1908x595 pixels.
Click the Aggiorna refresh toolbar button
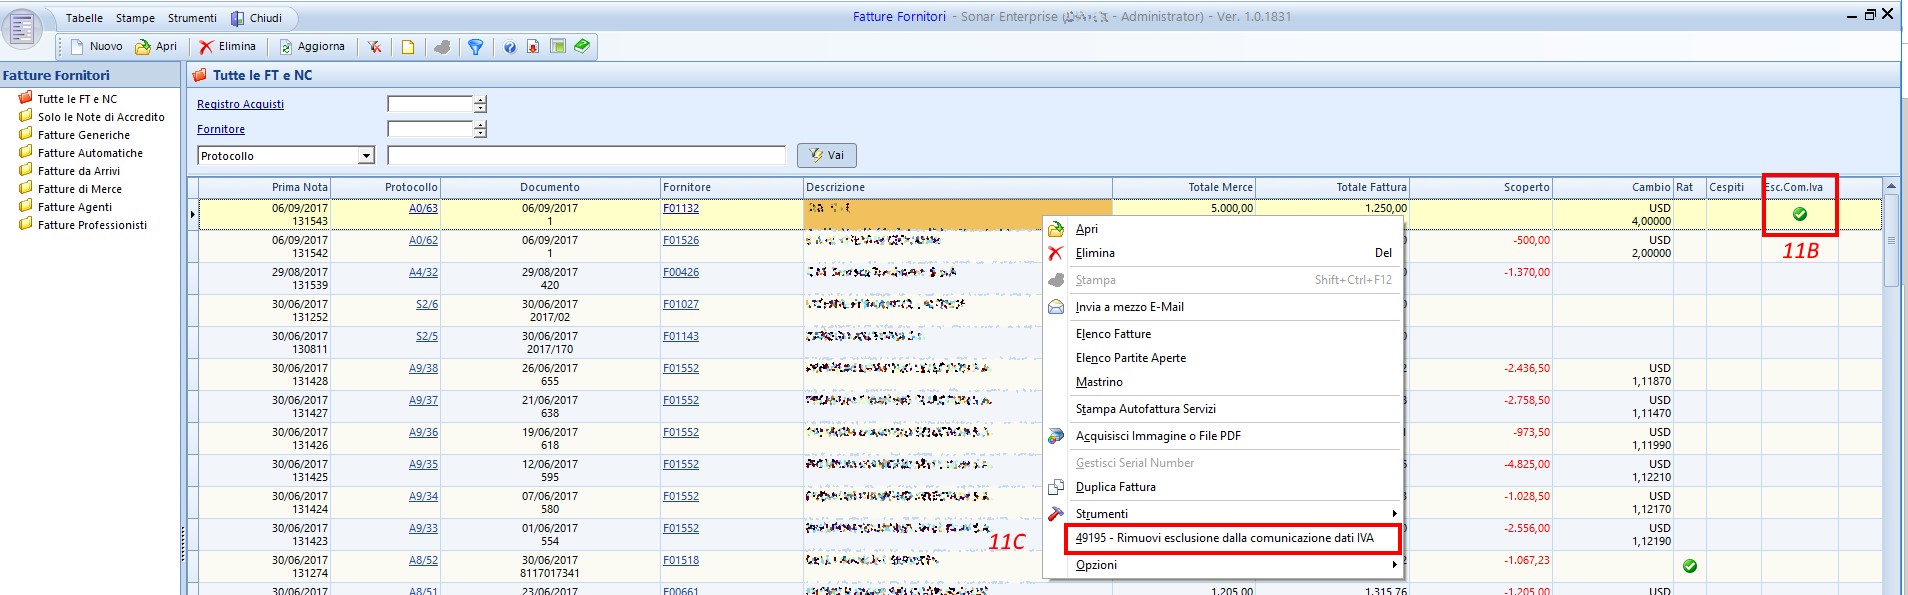point(312,47)
